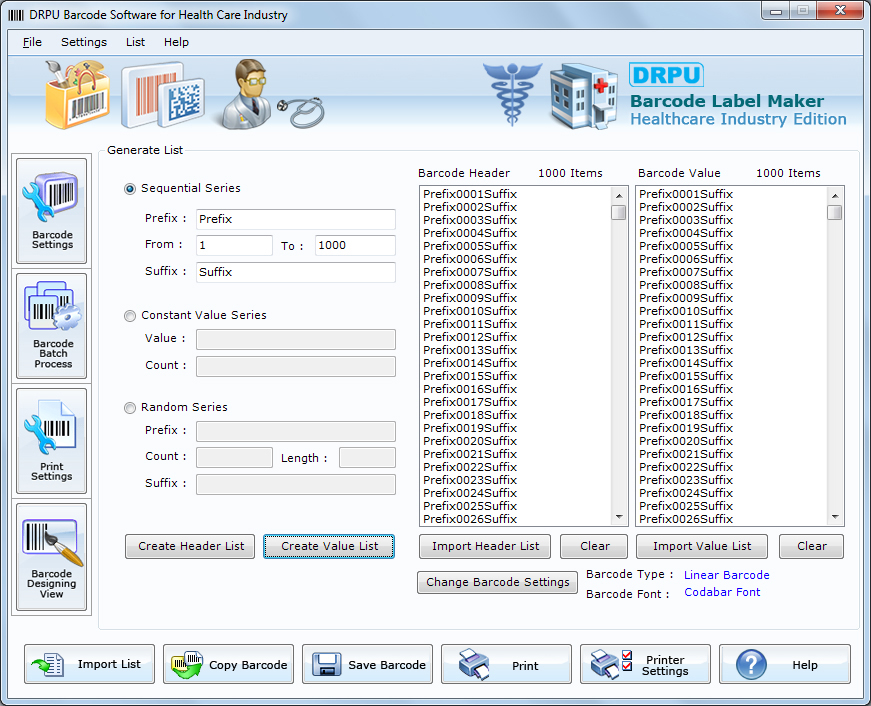Select the Sequential Series radio button
Screen dimensions: 871x706
tap(130, 189)
